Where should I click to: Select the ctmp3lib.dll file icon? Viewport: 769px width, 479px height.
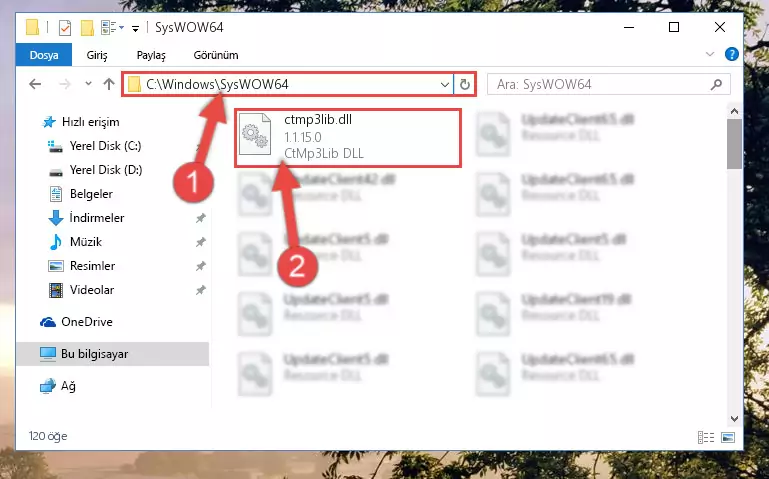(x=255, y=134)
